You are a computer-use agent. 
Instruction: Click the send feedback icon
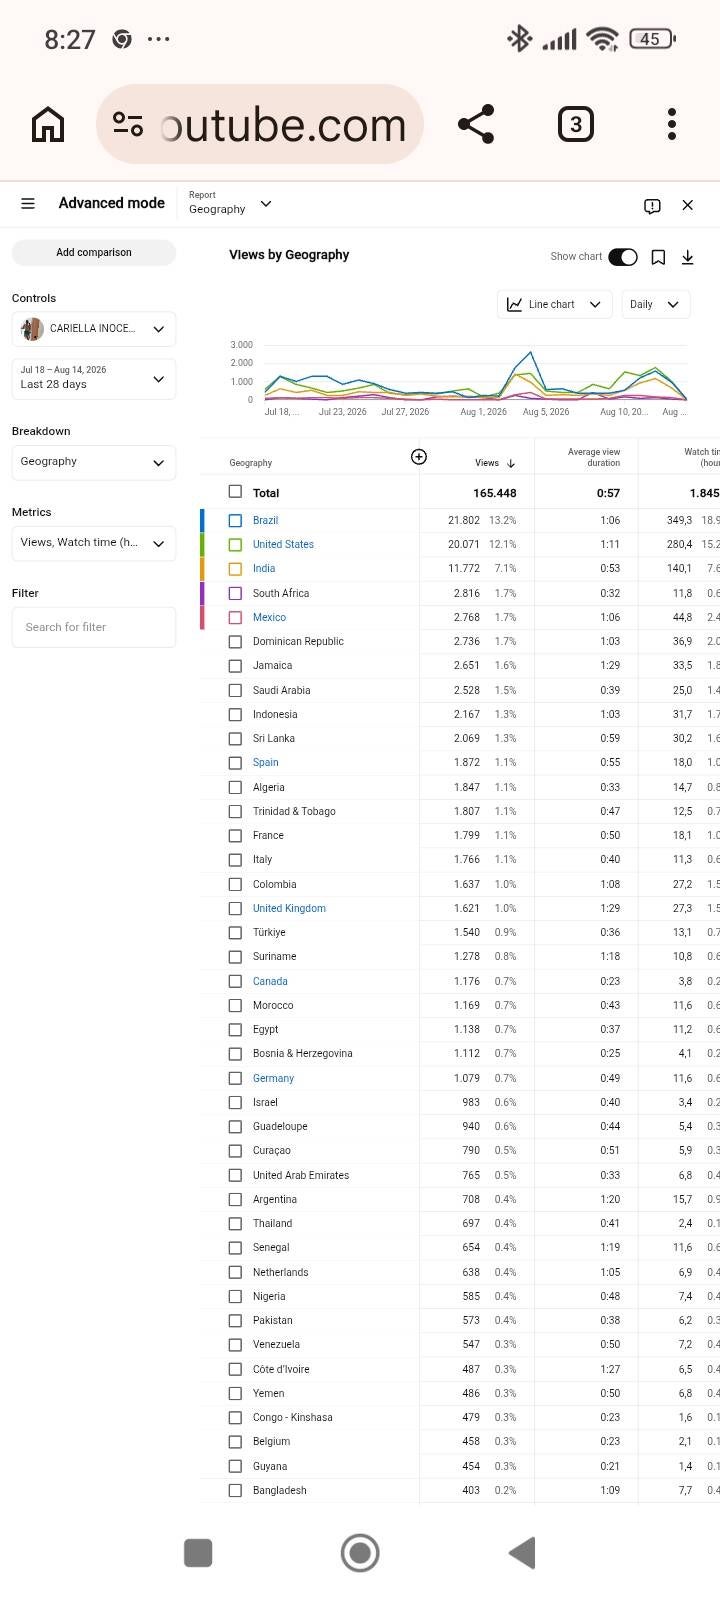(652, 206)
